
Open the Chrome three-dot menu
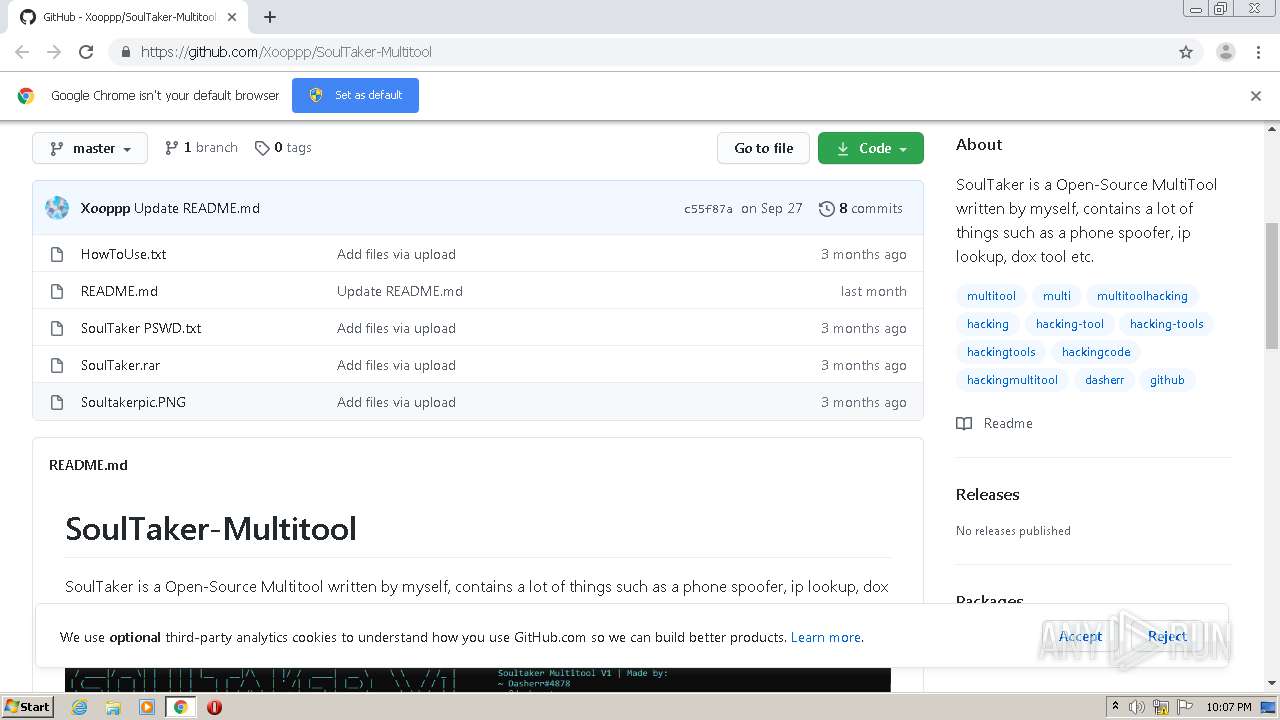[1259, 52]
